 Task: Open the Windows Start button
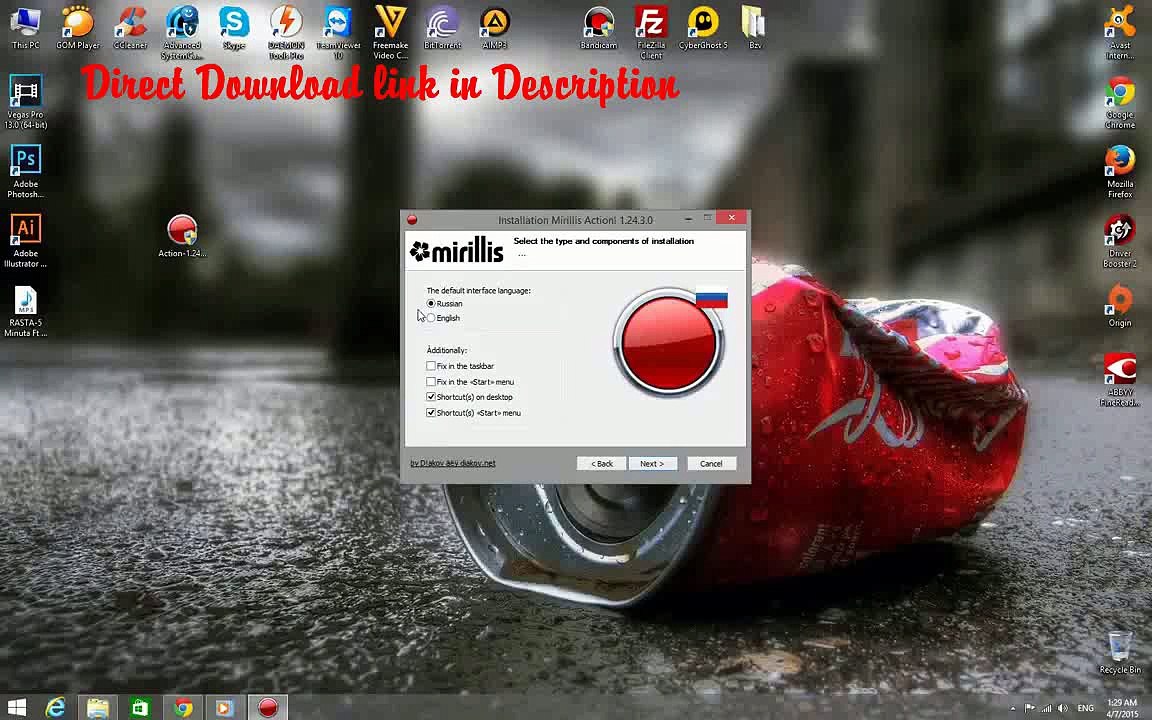pyautogui.click(x=16, y=708)
